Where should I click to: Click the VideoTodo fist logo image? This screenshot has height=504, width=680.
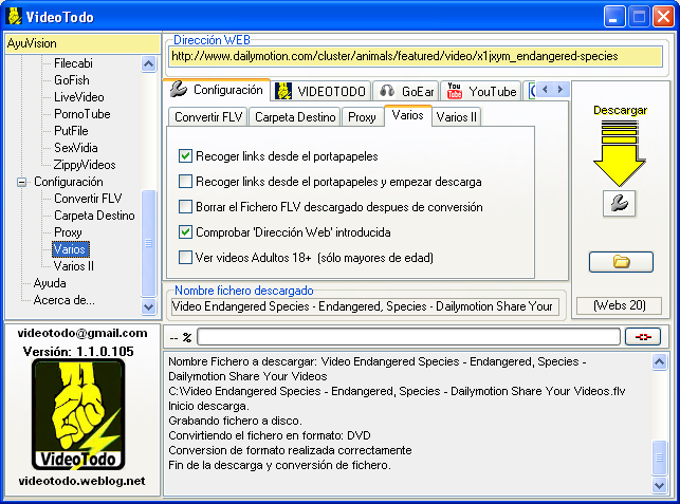point(78,415)
